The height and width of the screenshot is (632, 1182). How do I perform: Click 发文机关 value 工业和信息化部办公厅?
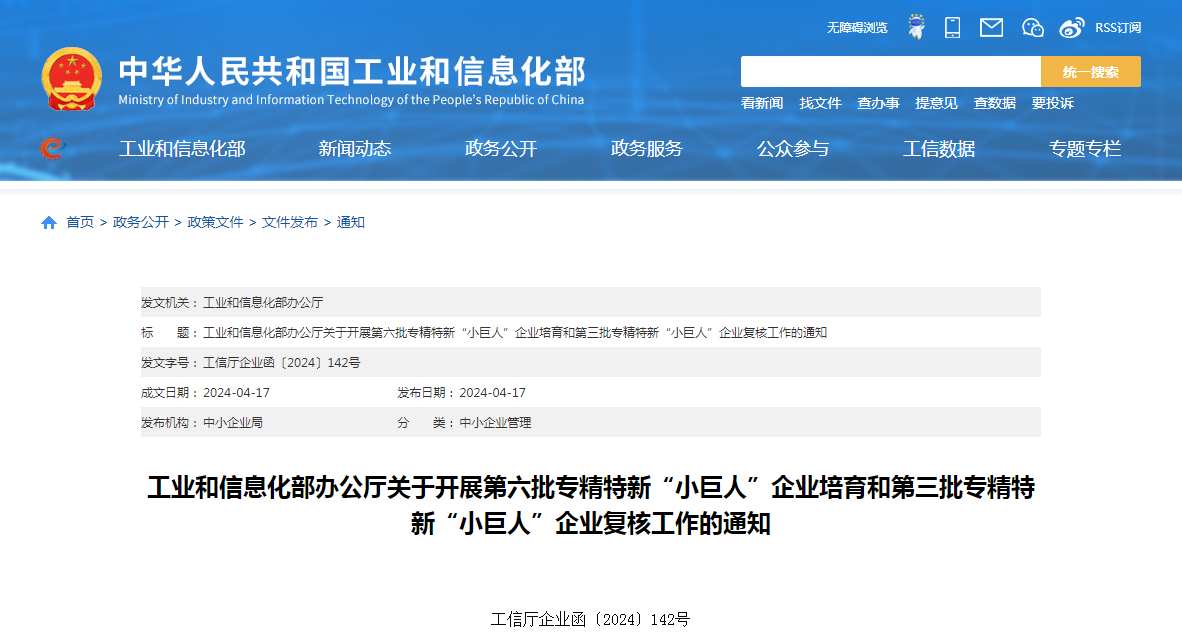[263, 302]
